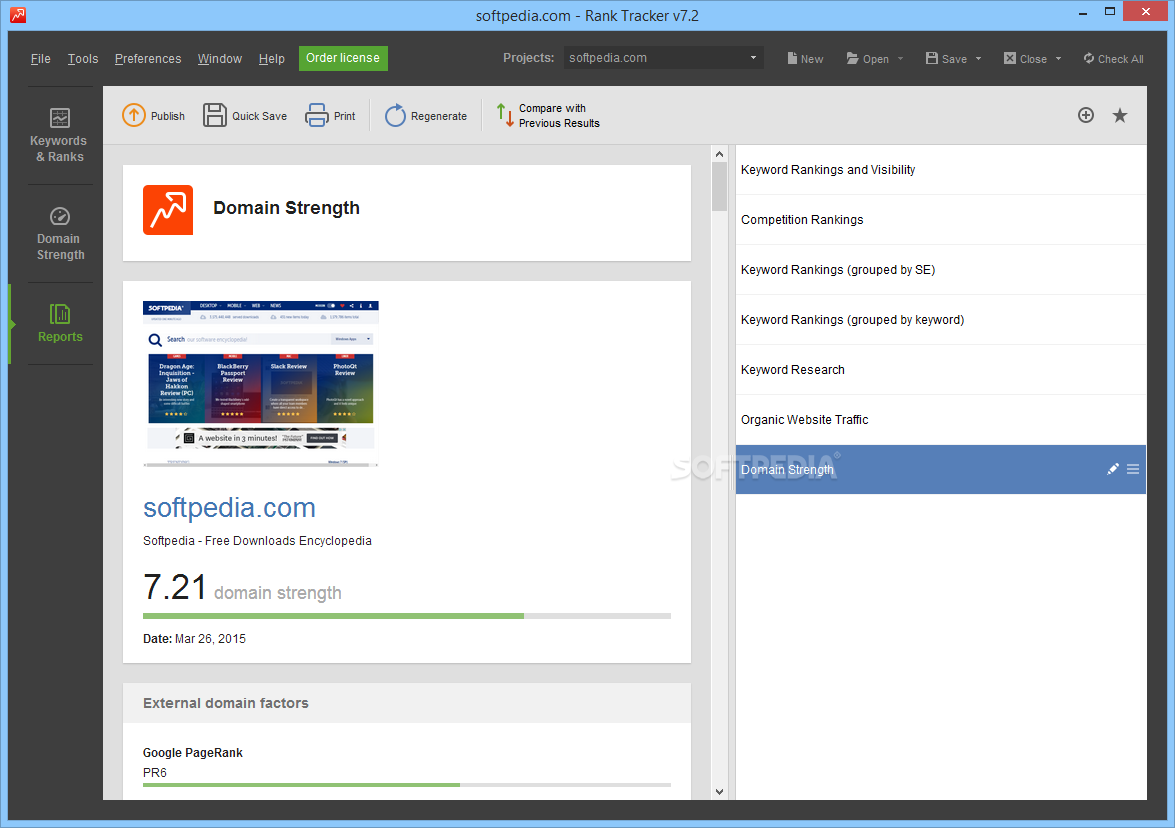1175x828 pixels.
Task: Select the Keyword Research report
Action: 940,369
